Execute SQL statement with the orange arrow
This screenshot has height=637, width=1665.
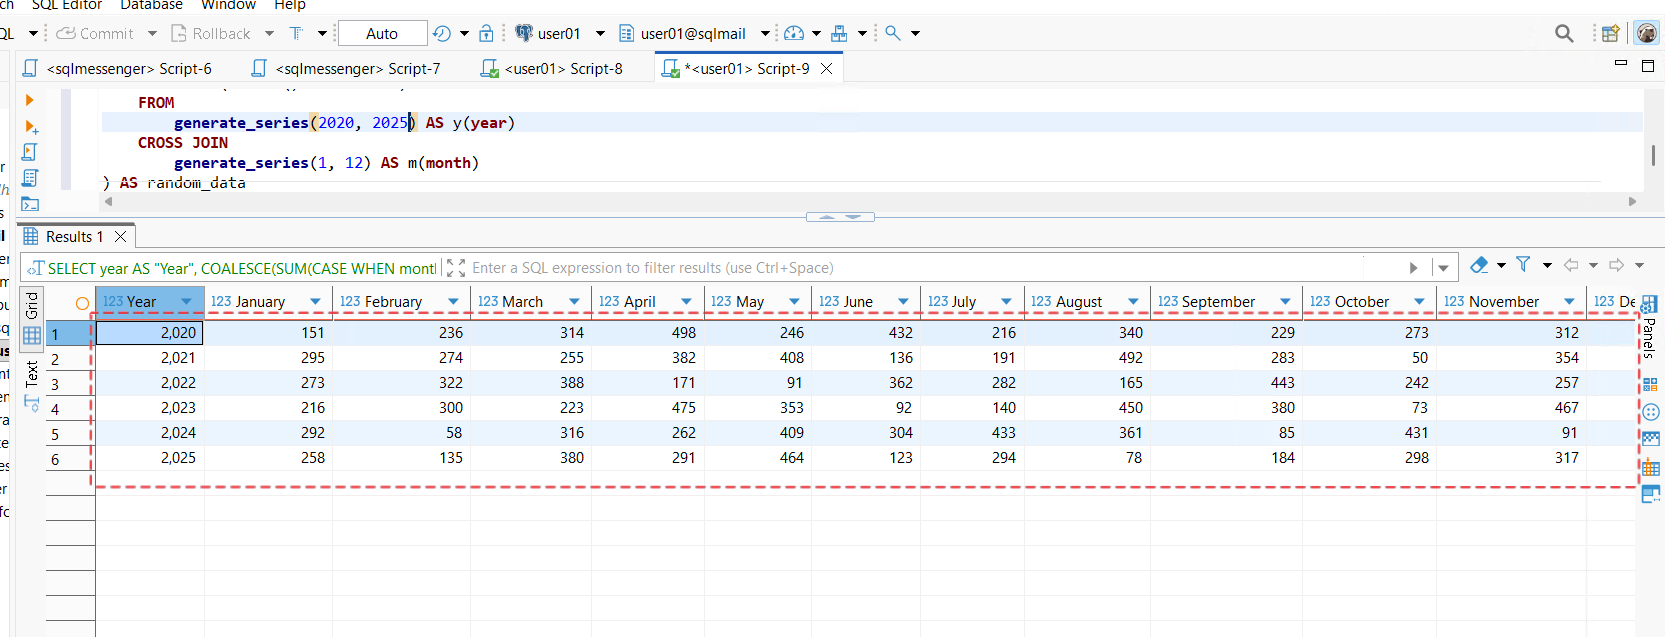(x=30, y=100)
